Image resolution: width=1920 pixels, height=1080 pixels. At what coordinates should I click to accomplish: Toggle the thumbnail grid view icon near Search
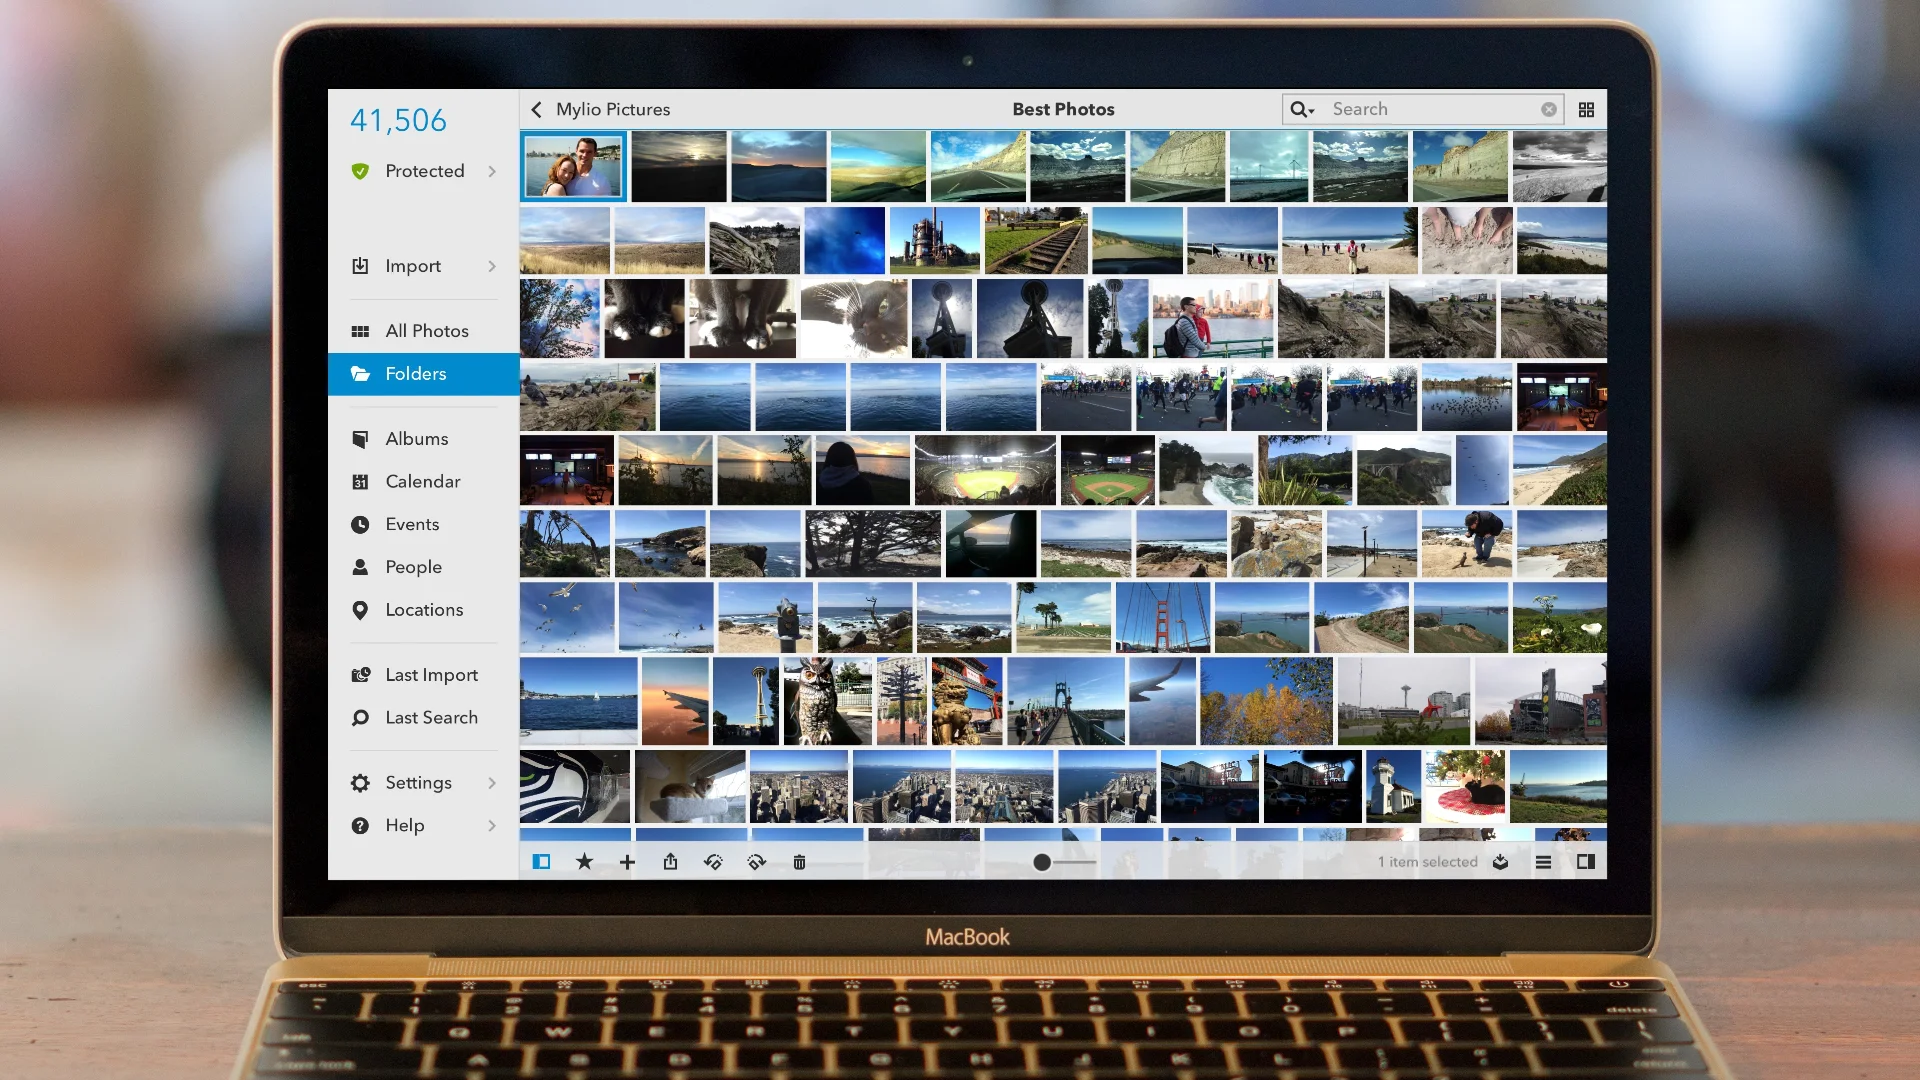click(1586, 109)
